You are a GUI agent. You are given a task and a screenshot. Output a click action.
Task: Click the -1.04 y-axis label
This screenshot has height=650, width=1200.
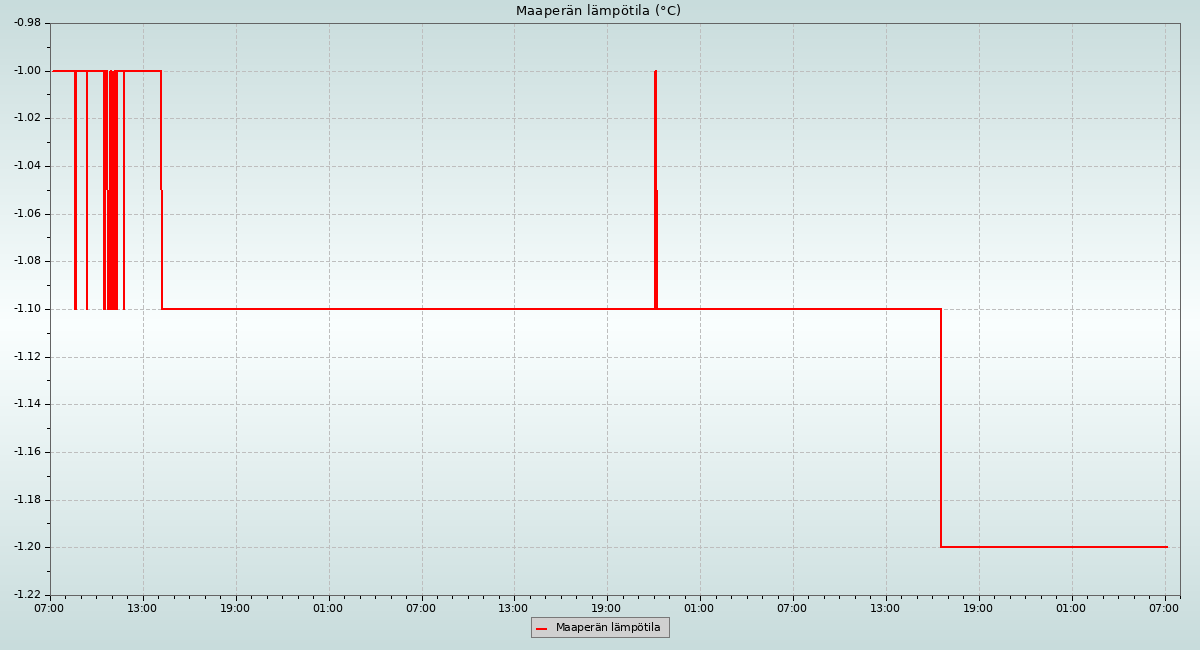tap(27, 166)
